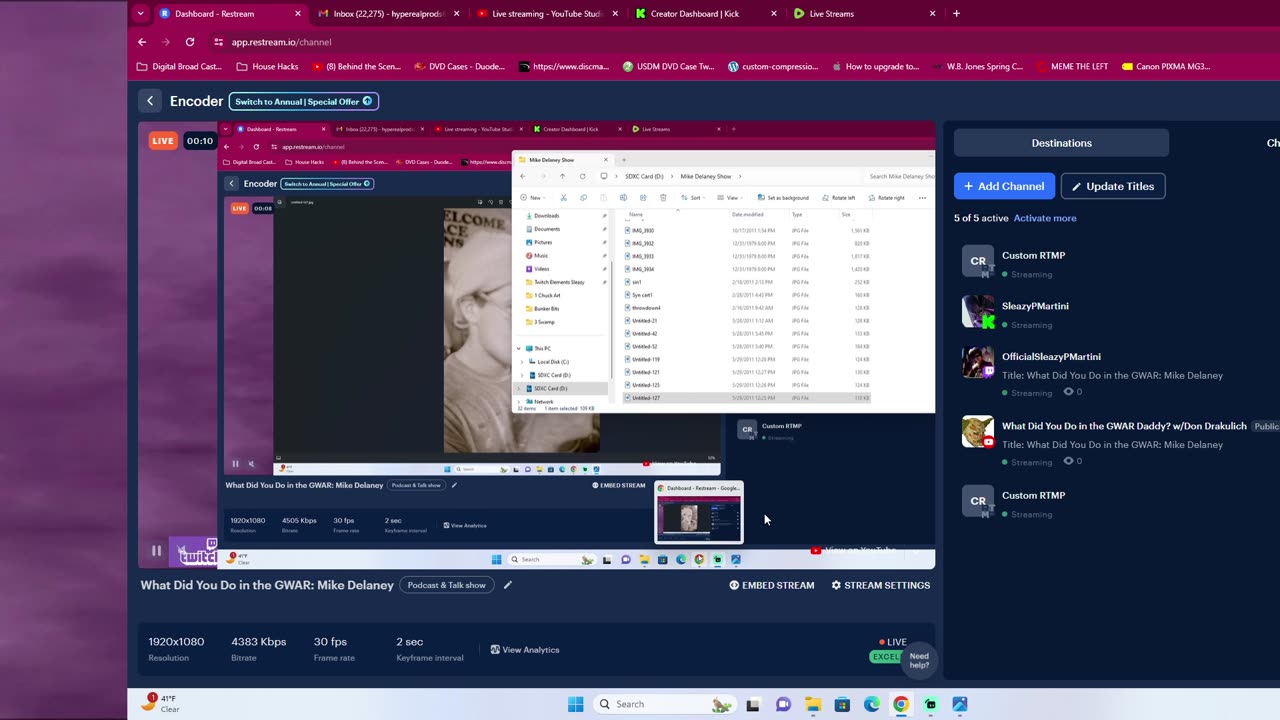Go back using the browser back arrow
The height and width of the screenshot is (720, 1280).
coord(142,42)
